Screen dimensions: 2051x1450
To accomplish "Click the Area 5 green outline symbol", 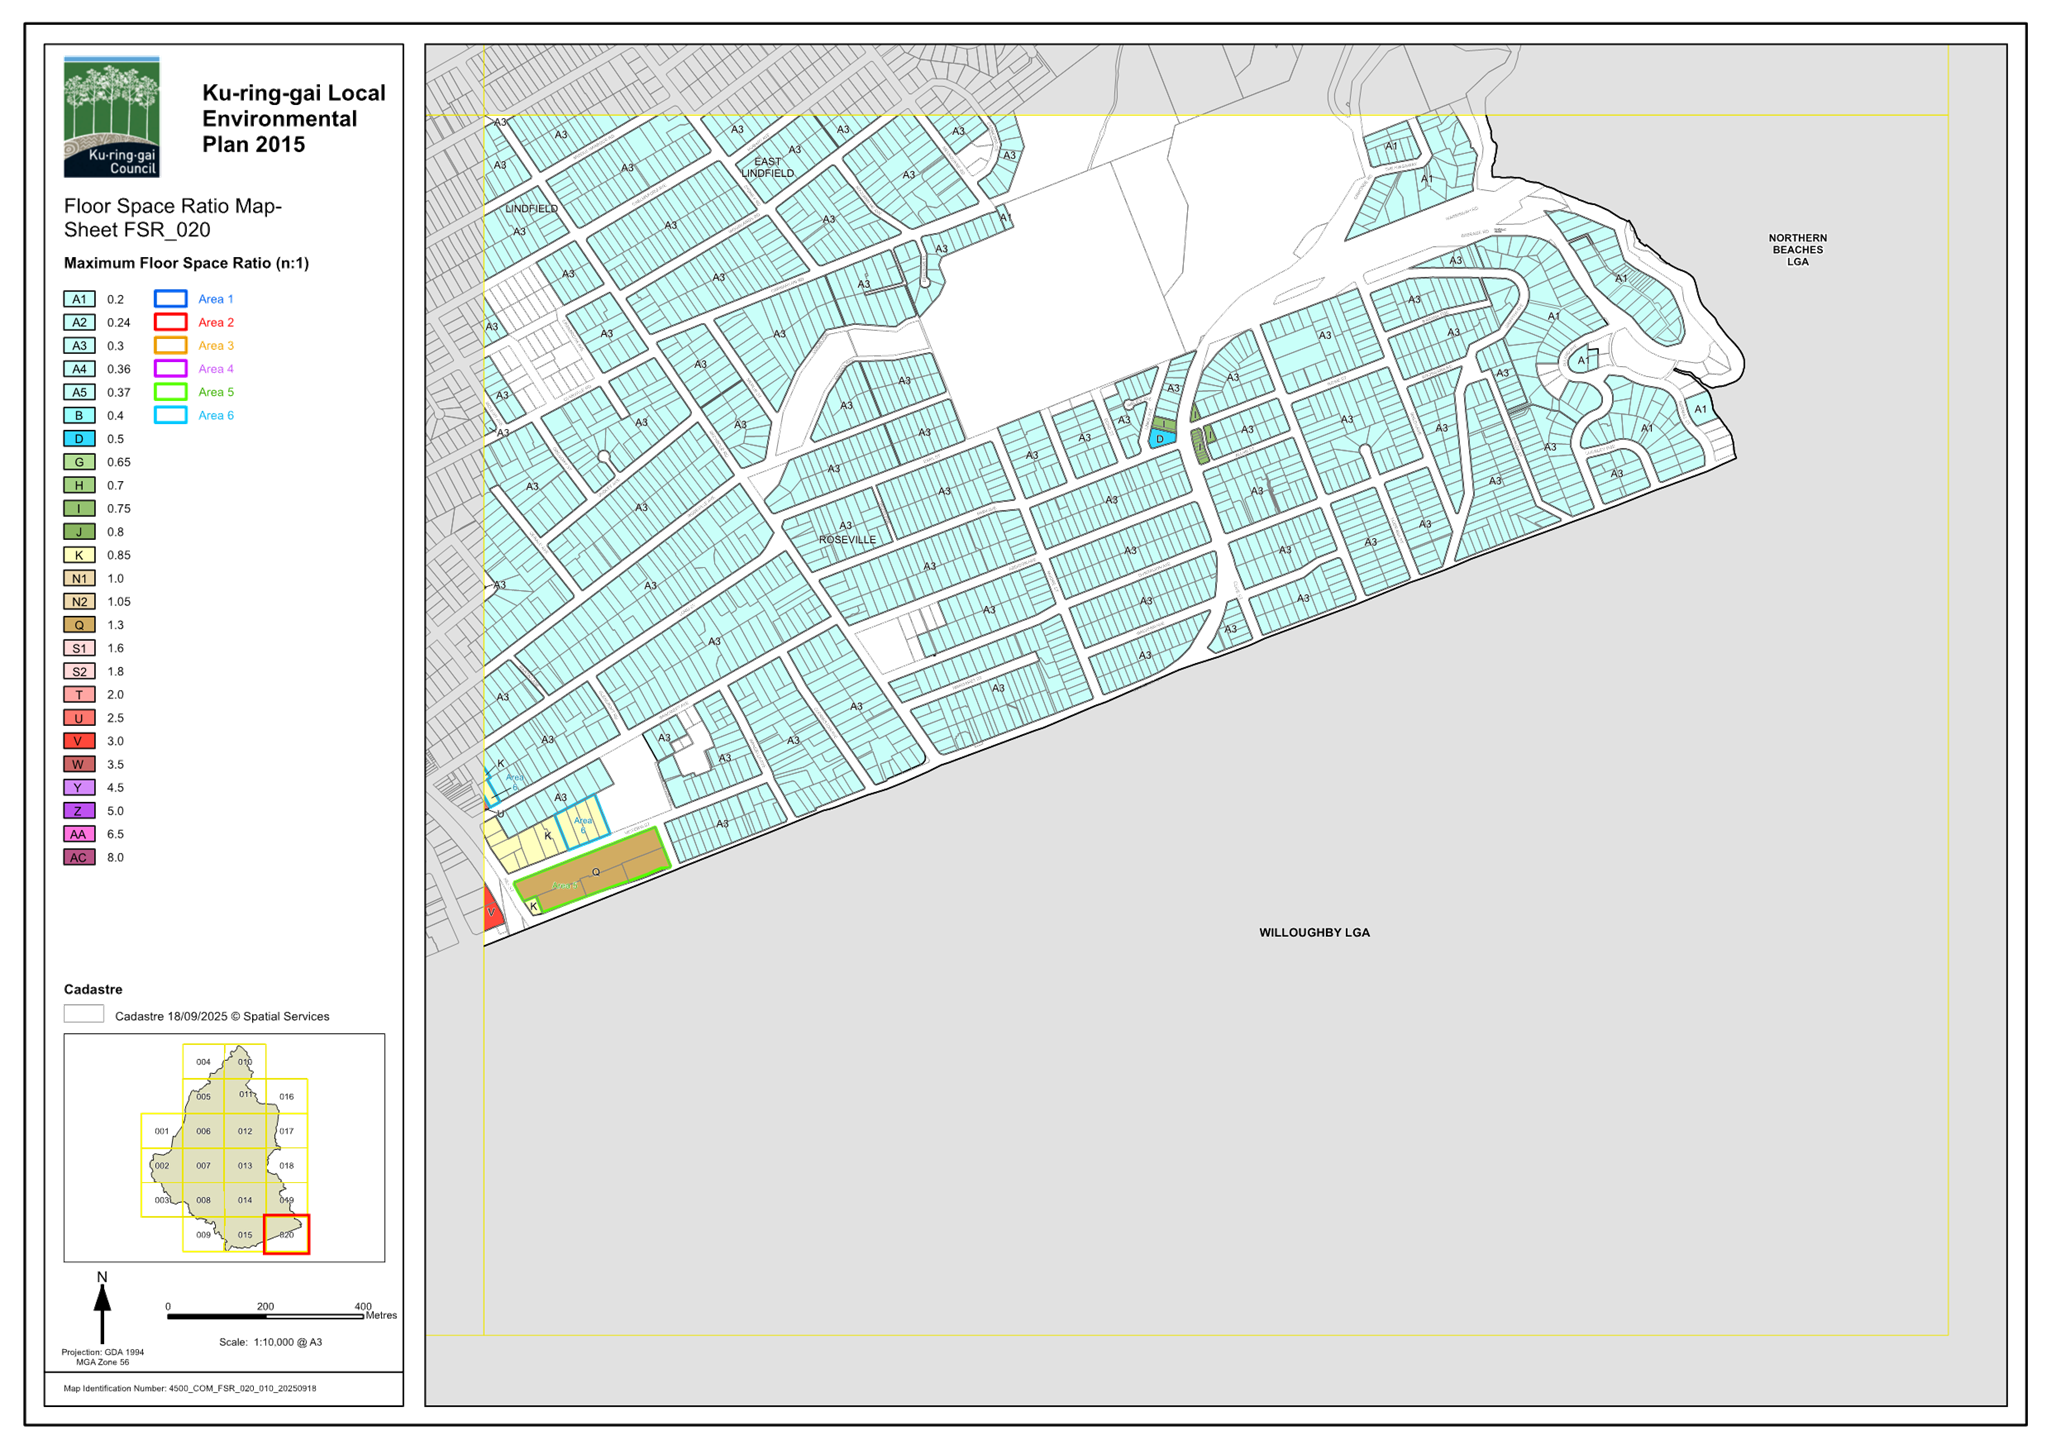I will [170, 392].
